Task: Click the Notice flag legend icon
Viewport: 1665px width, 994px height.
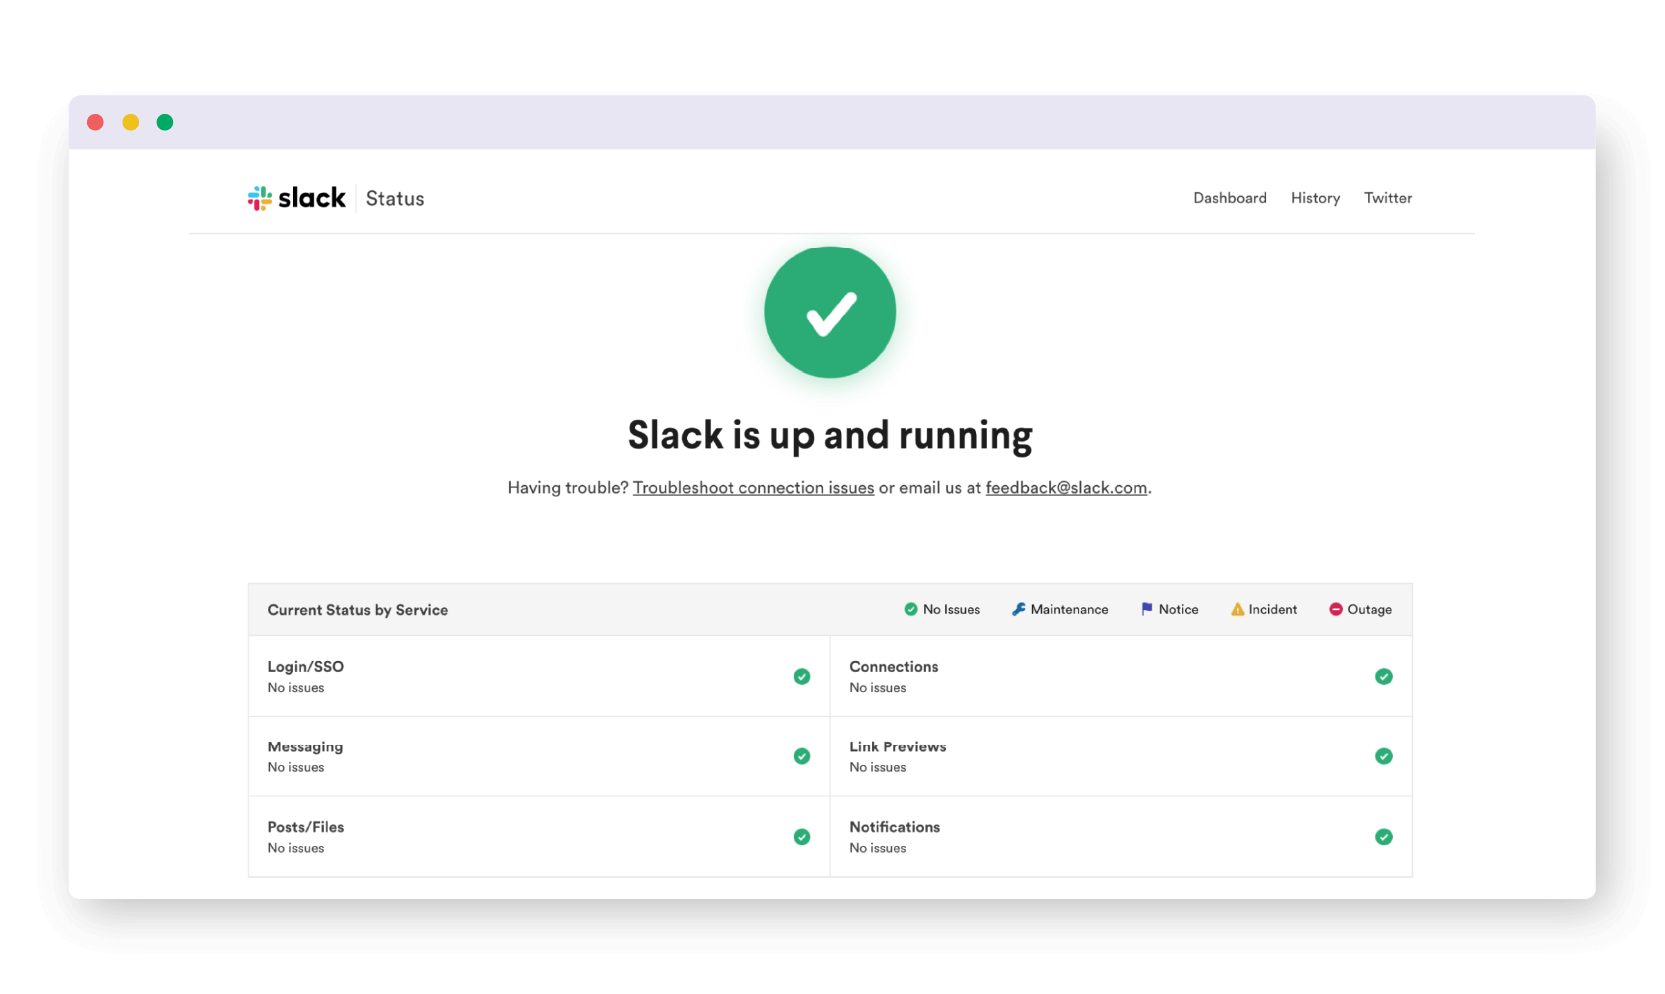Action: pyautogui.click(x=1147, y=609)
